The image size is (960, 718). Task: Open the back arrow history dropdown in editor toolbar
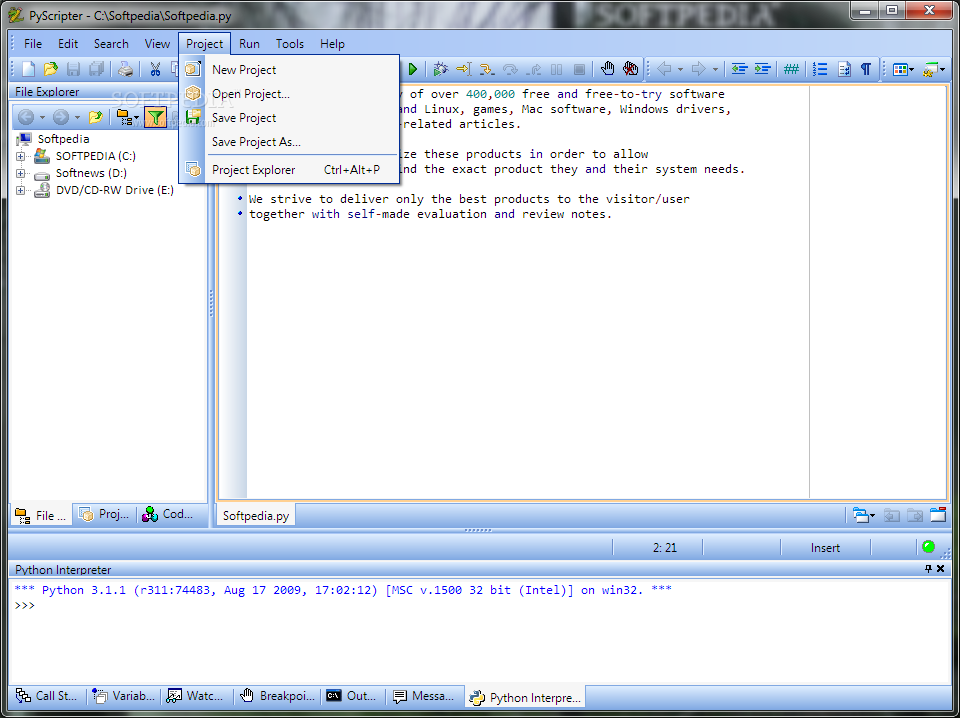pyautogui.click(x=680, y=69)
